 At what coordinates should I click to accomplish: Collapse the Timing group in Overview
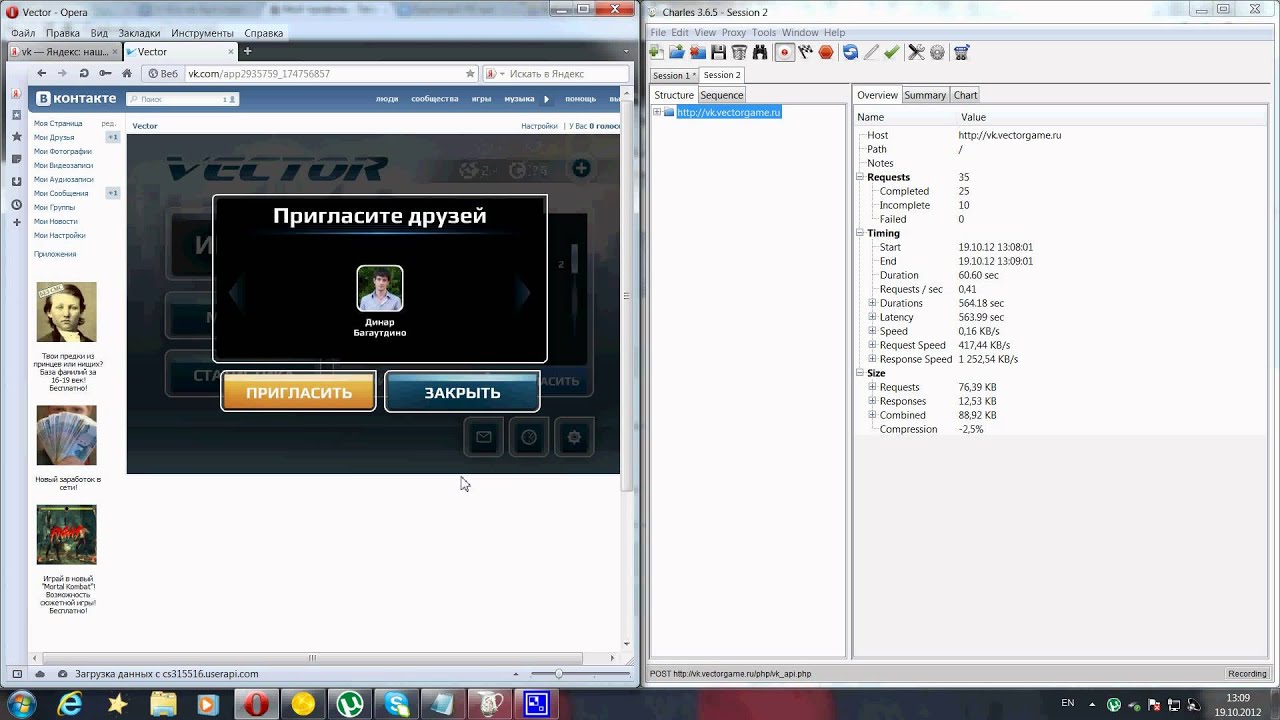click(860, 233)
